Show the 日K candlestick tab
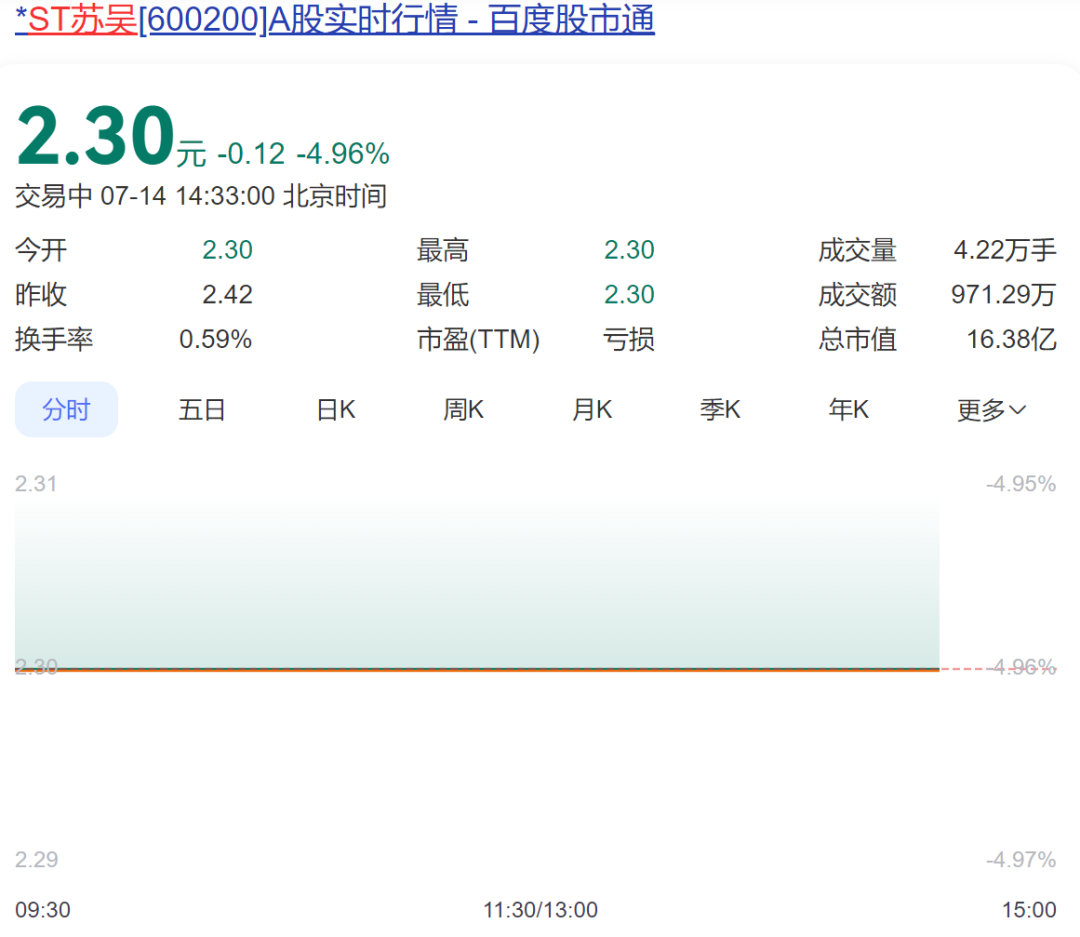 (336, 410)
